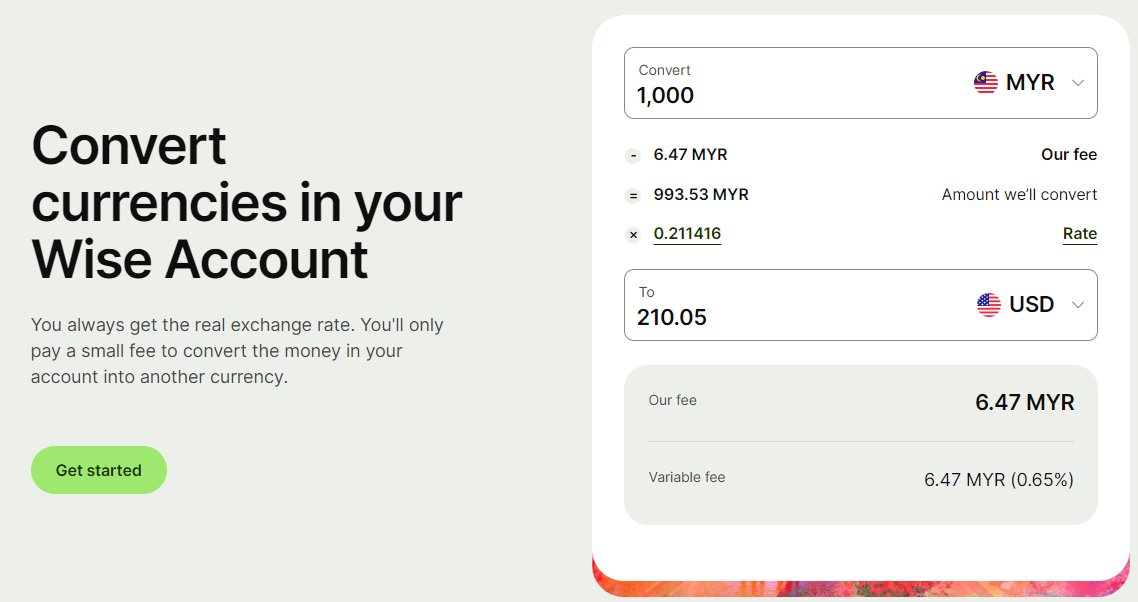Viewport: 1138px width, 602px height.
Task: Click the 6.47 MYR fee amount
Action: (690, 155)
